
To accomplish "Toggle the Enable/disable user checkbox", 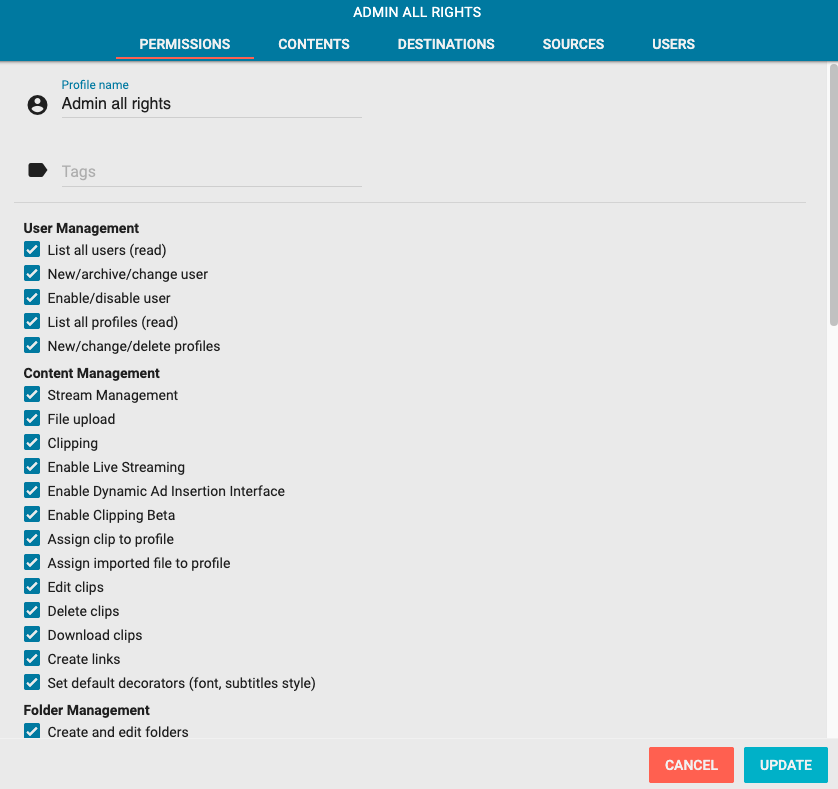I will (32, 298).
